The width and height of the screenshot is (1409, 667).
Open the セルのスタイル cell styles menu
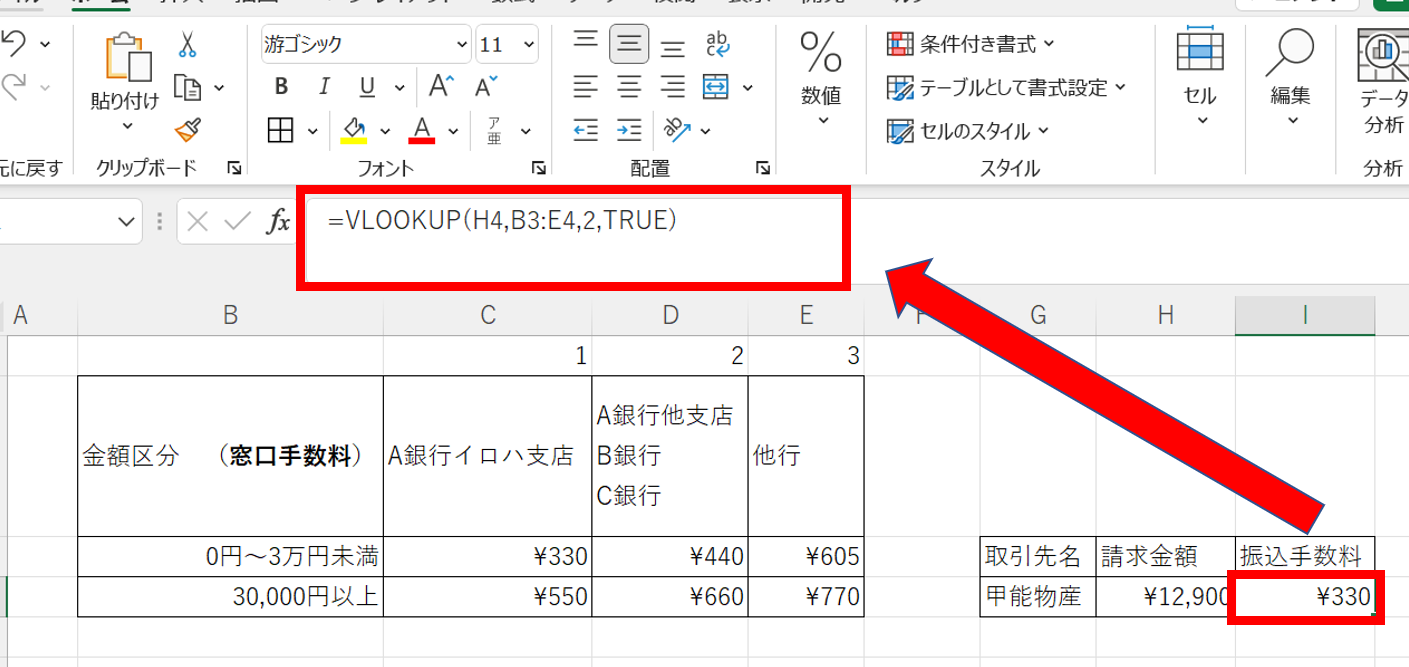[968, 130]
